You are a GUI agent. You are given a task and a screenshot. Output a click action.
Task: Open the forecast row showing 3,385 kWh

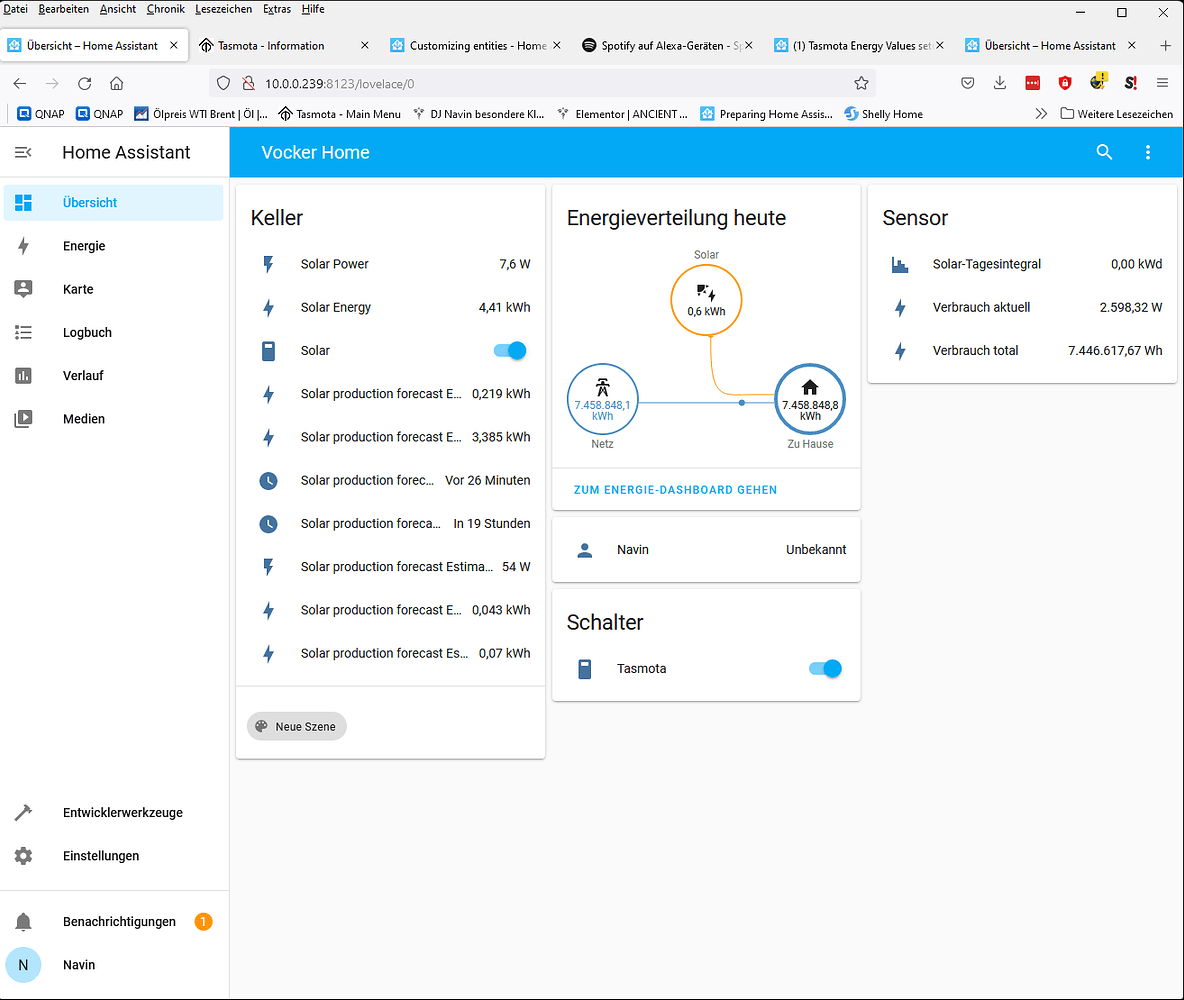(390, 437)
